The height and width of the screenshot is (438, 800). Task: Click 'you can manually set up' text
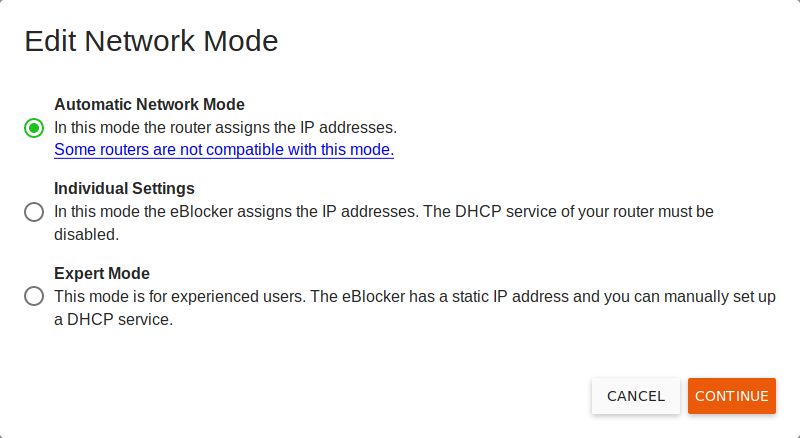pyautogui.click(x=690, y=296)
